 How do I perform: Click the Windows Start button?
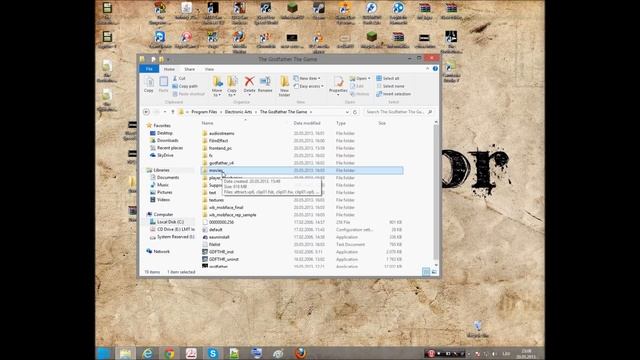[104, 353]
